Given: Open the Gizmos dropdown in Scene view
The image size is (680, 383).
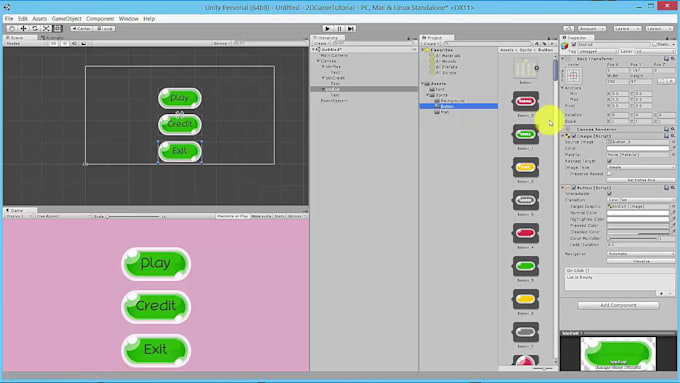Looking at the screenshot, I should pyautogui.click(x=221, y=44).
